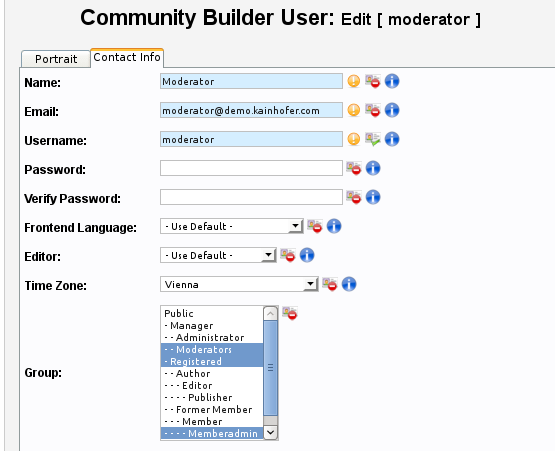Select Publisher in the Group list
Image resolution: width=555 pixels, height=451 pixels.
pos(212,398)
